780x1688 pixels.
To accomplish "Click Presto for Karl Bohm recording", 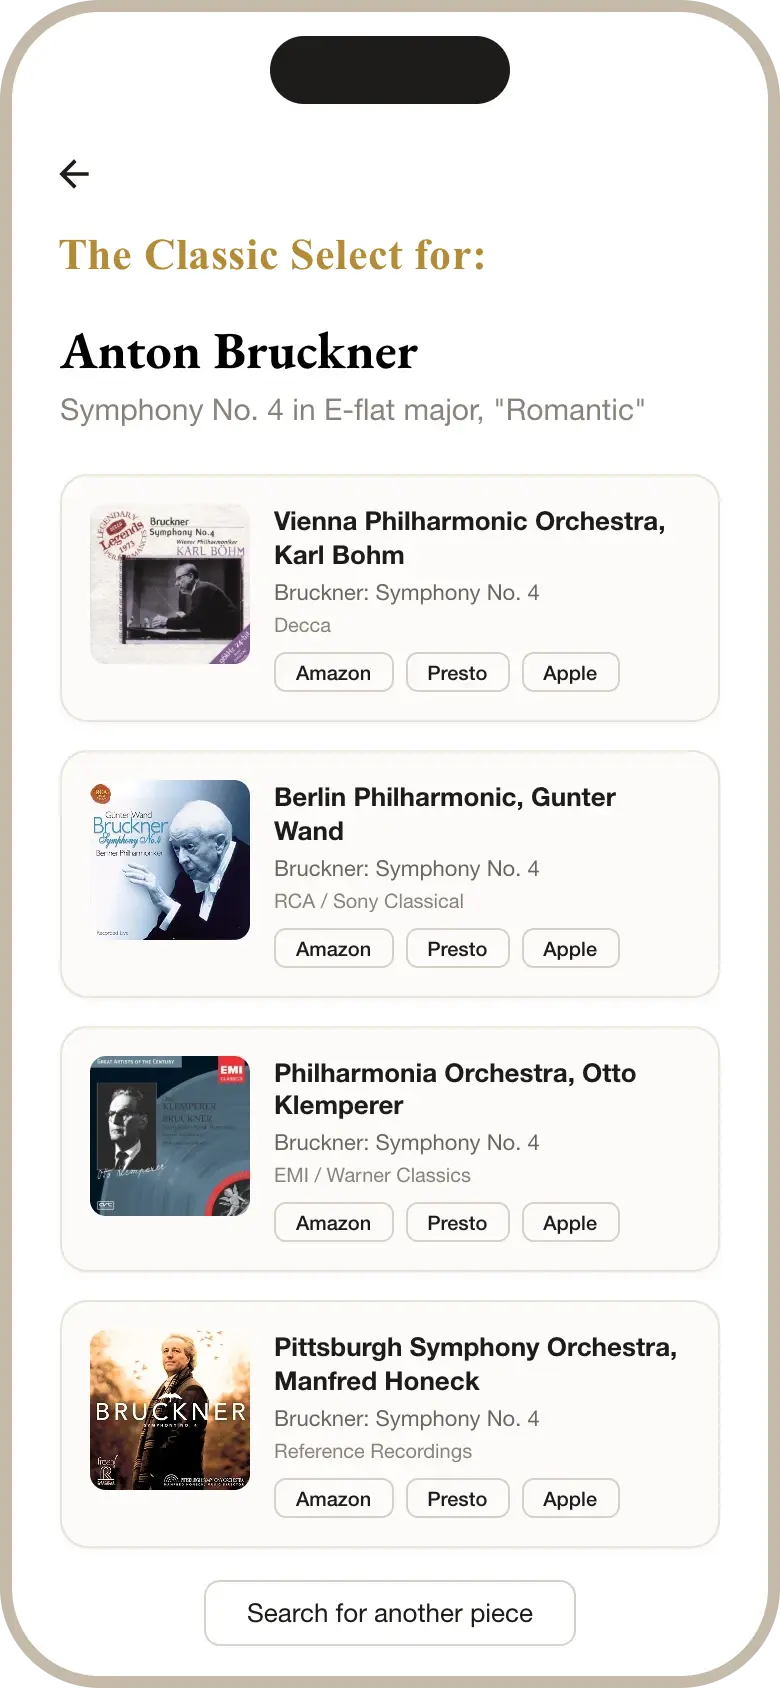I will coord(457,673).
